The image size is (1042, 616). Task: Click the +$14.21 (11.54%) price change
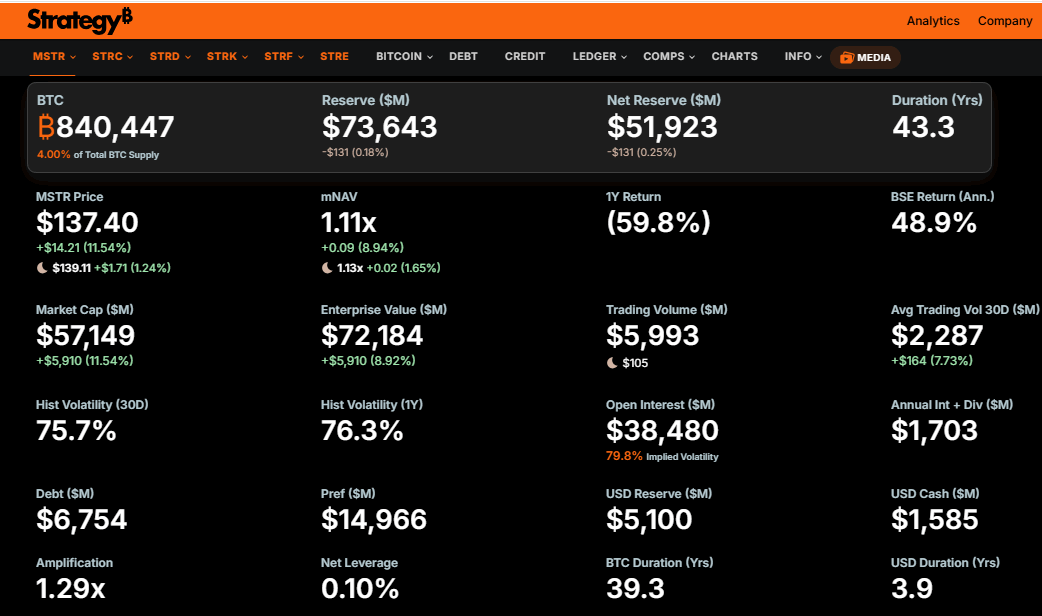tap(83, 248)
